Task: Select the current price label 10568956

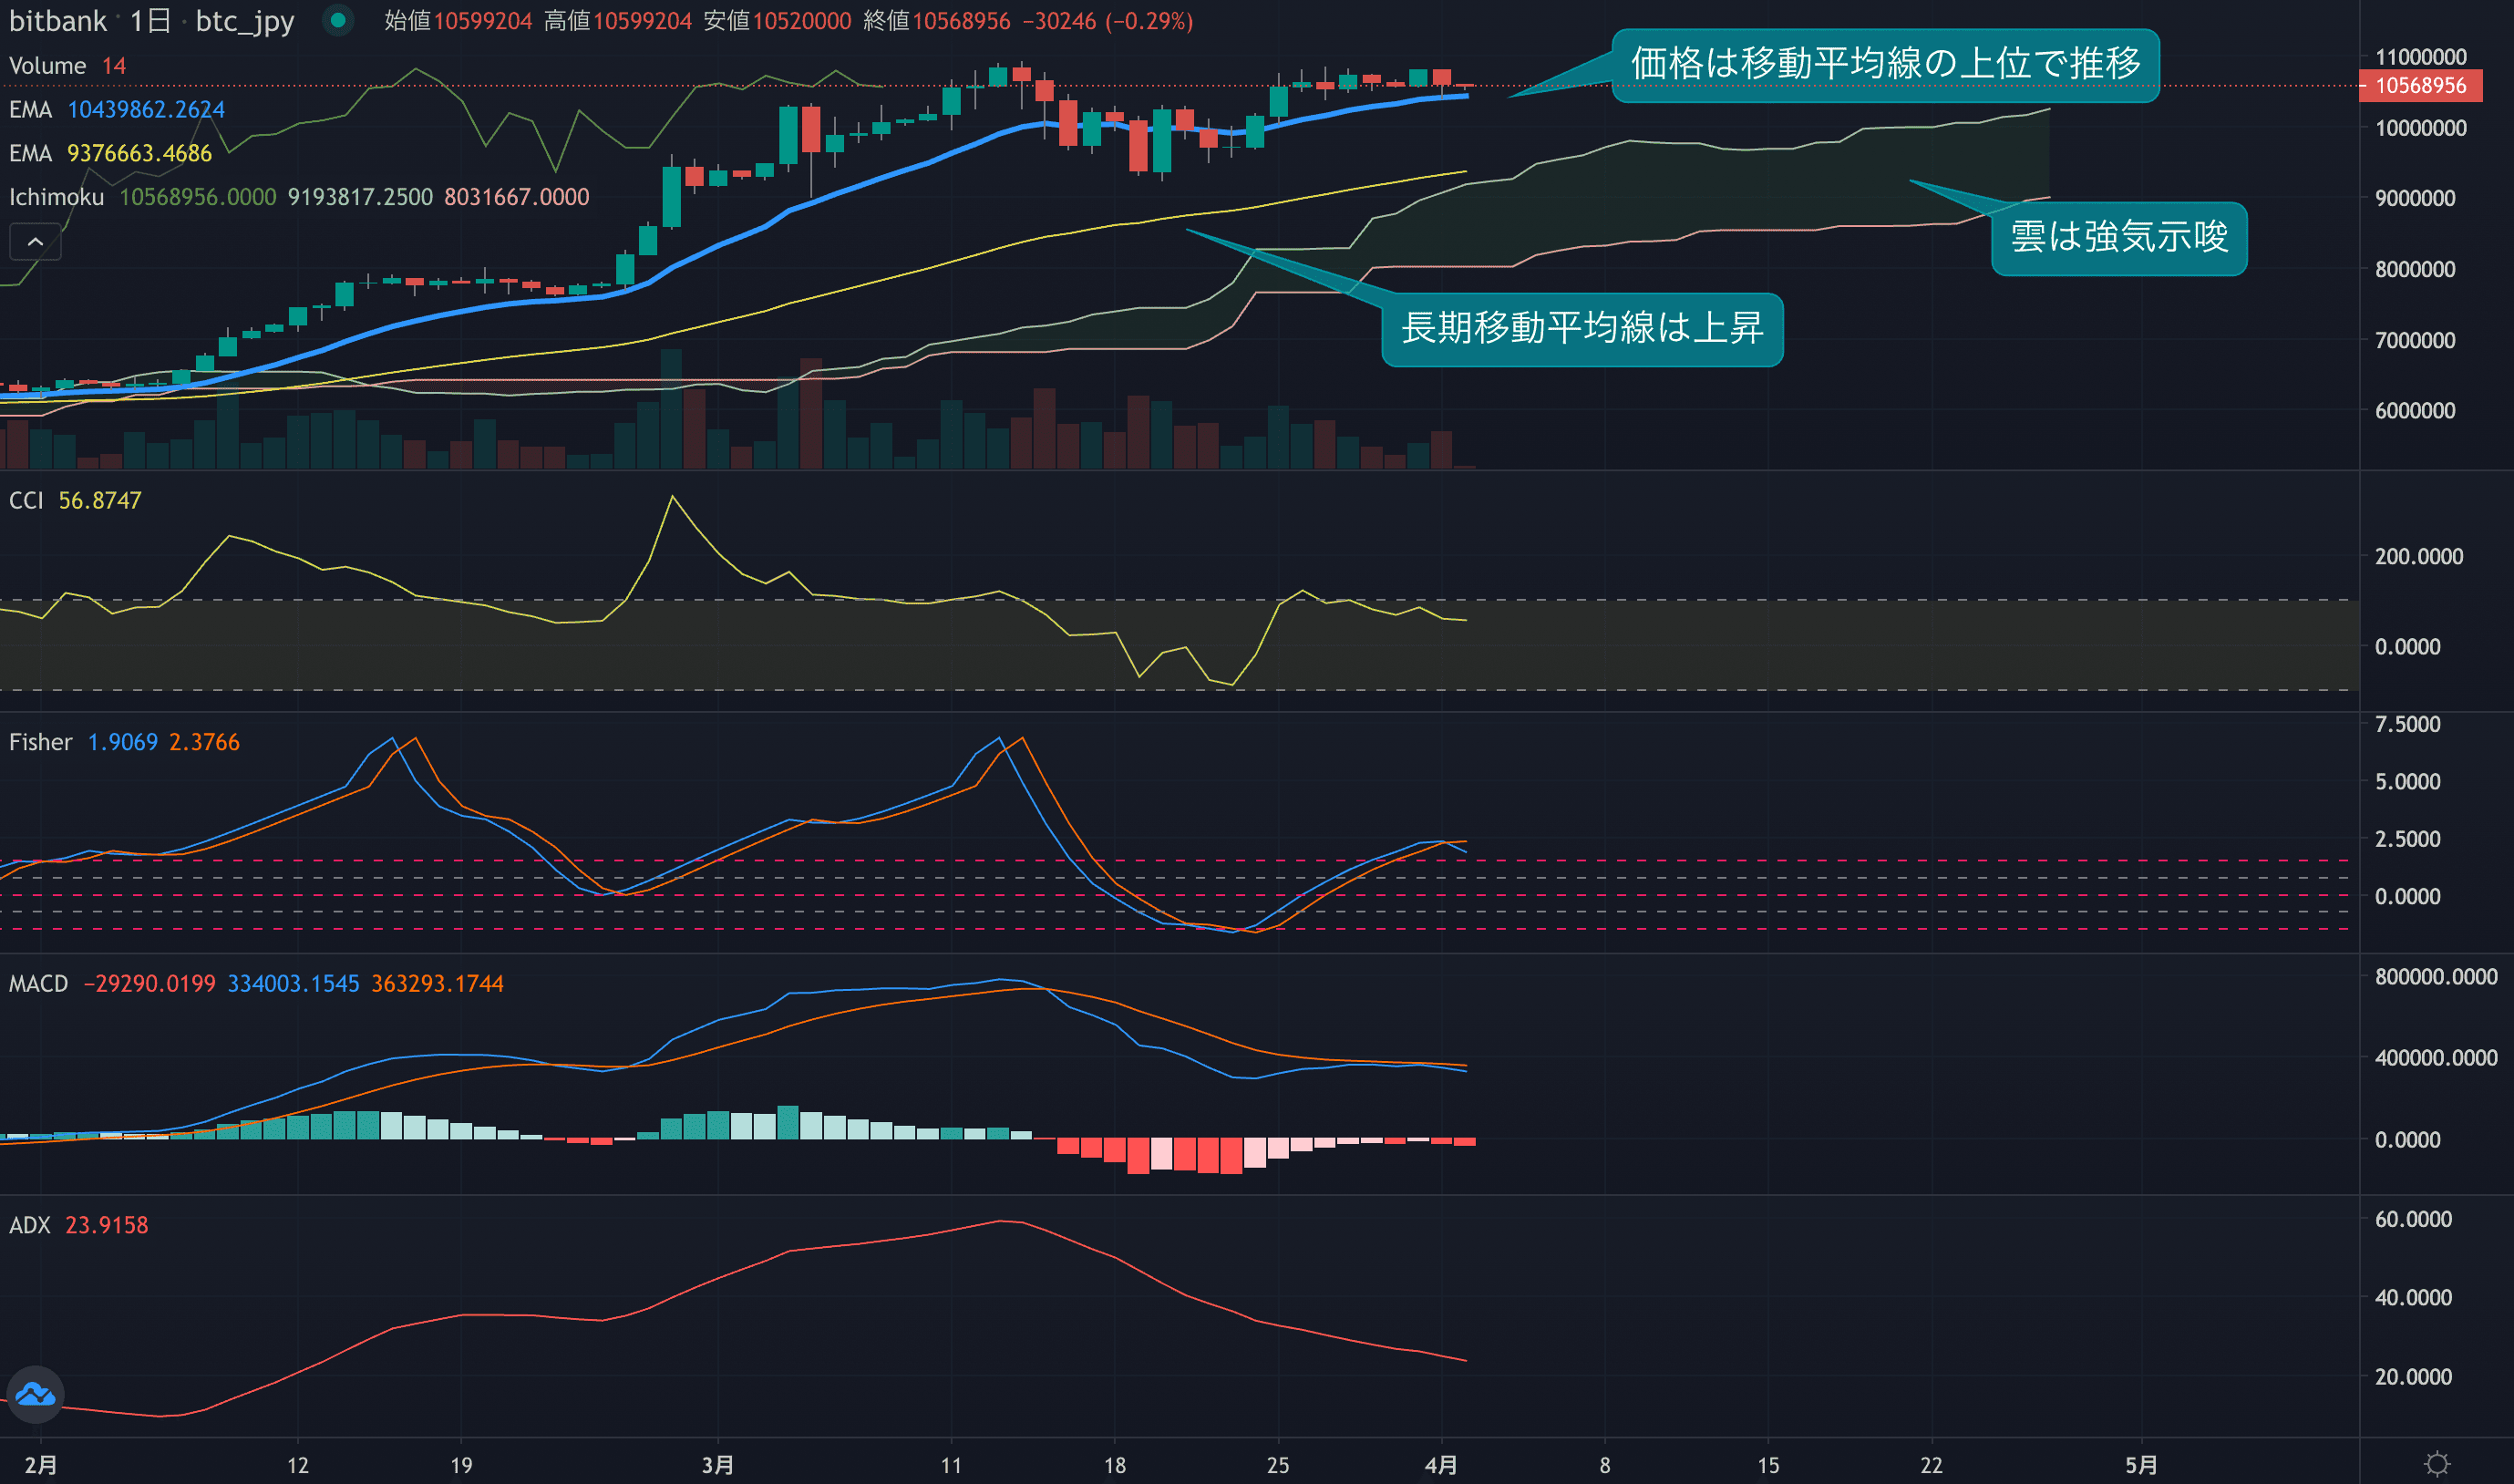Action: (2419, 86)
